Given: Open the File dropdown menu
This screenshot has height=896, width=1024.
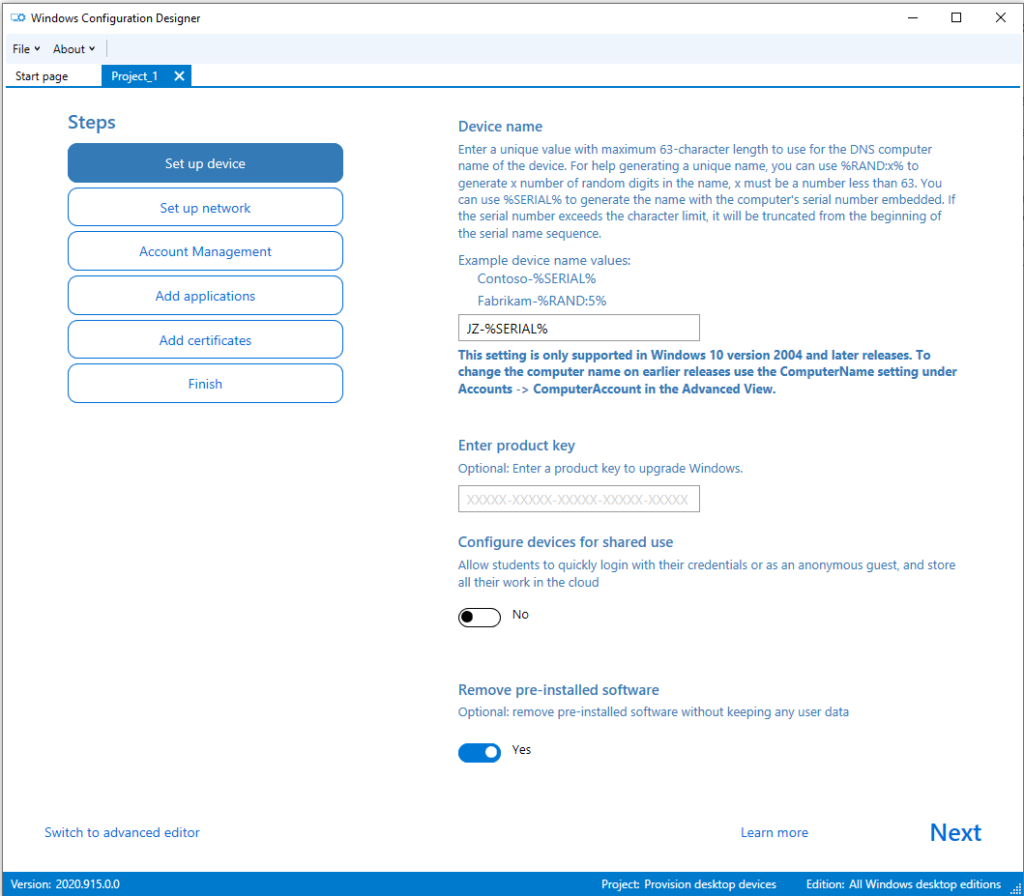Looking at the screenshot, I should [x=26, y=49].
